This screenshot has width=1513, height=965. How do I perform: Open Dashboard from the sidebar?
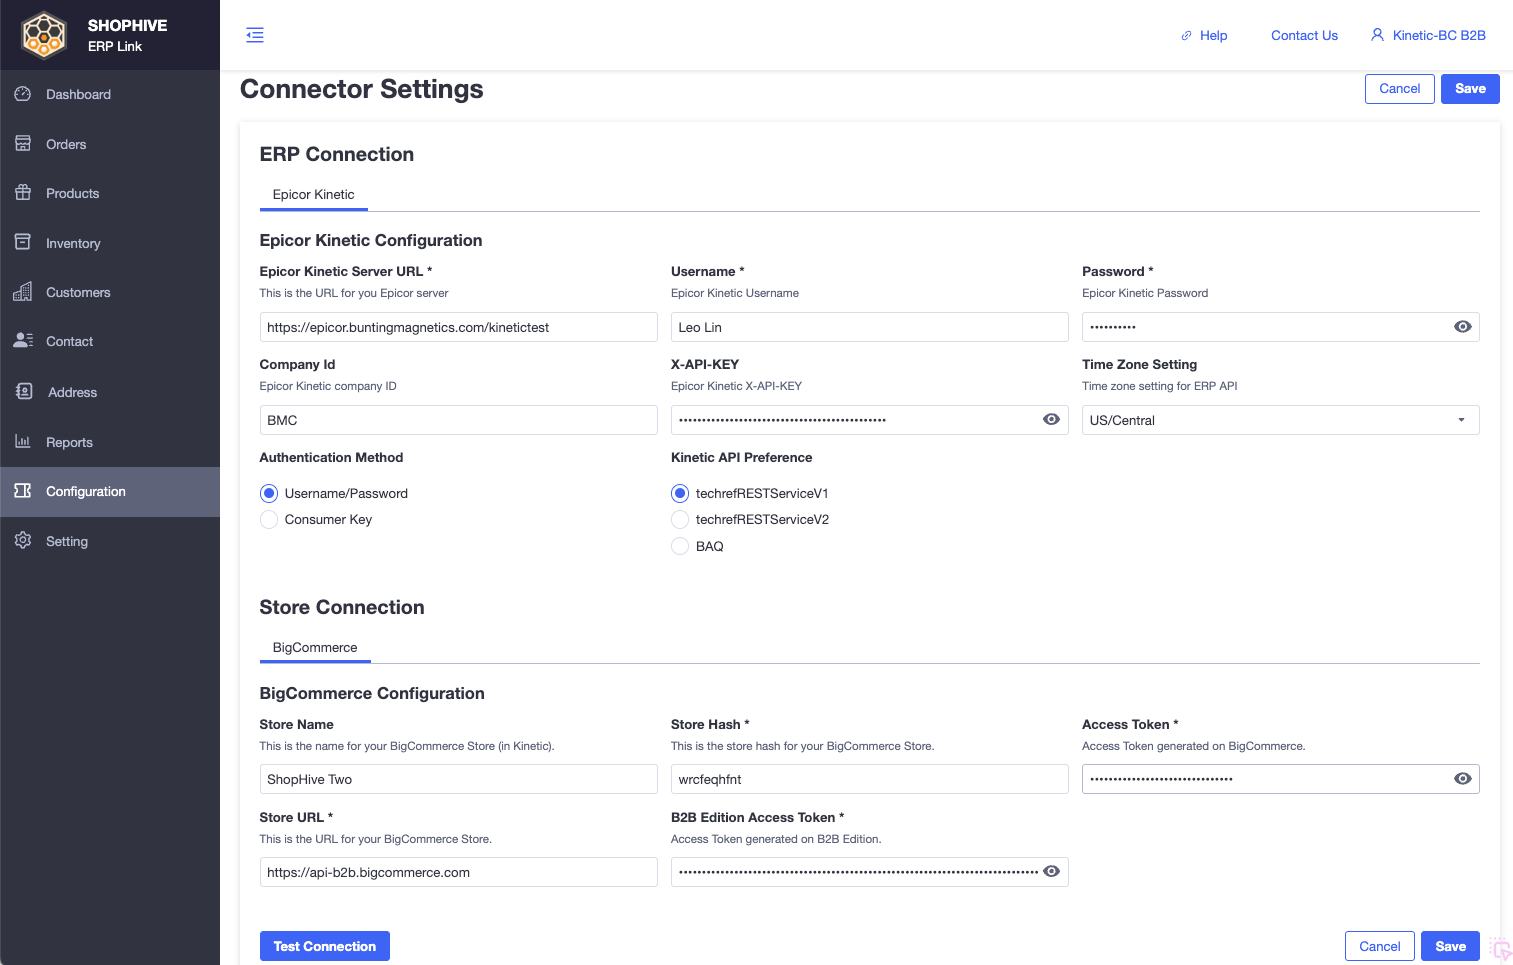click(110, 94)
